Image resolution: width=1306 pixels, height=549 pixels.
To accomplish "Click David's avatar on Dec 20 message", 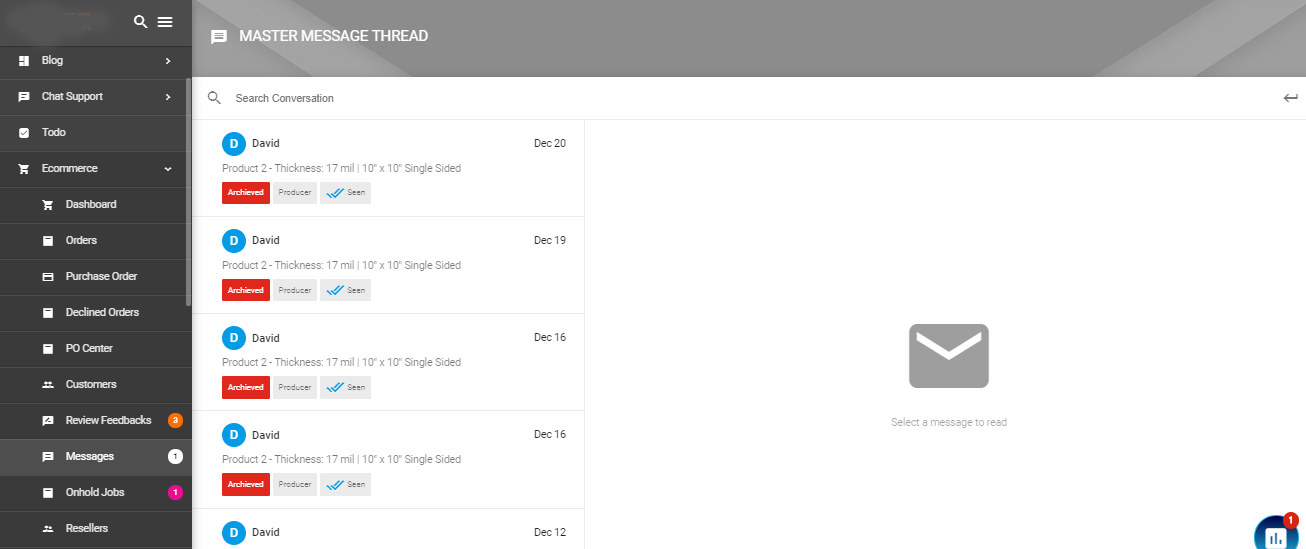I will click(233, 144).
